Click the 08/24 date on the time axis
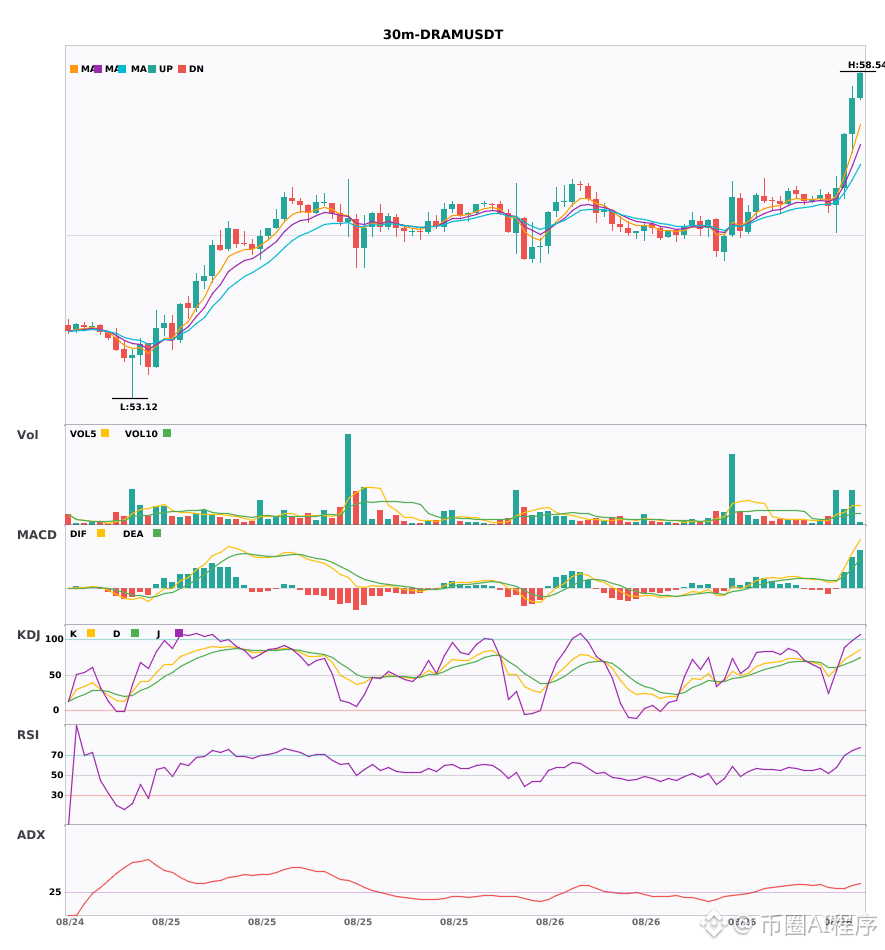 (x=70, y=922)
